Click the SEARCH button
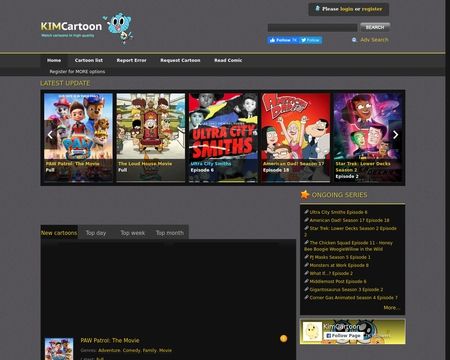The image size is (450, 360). 375,27
